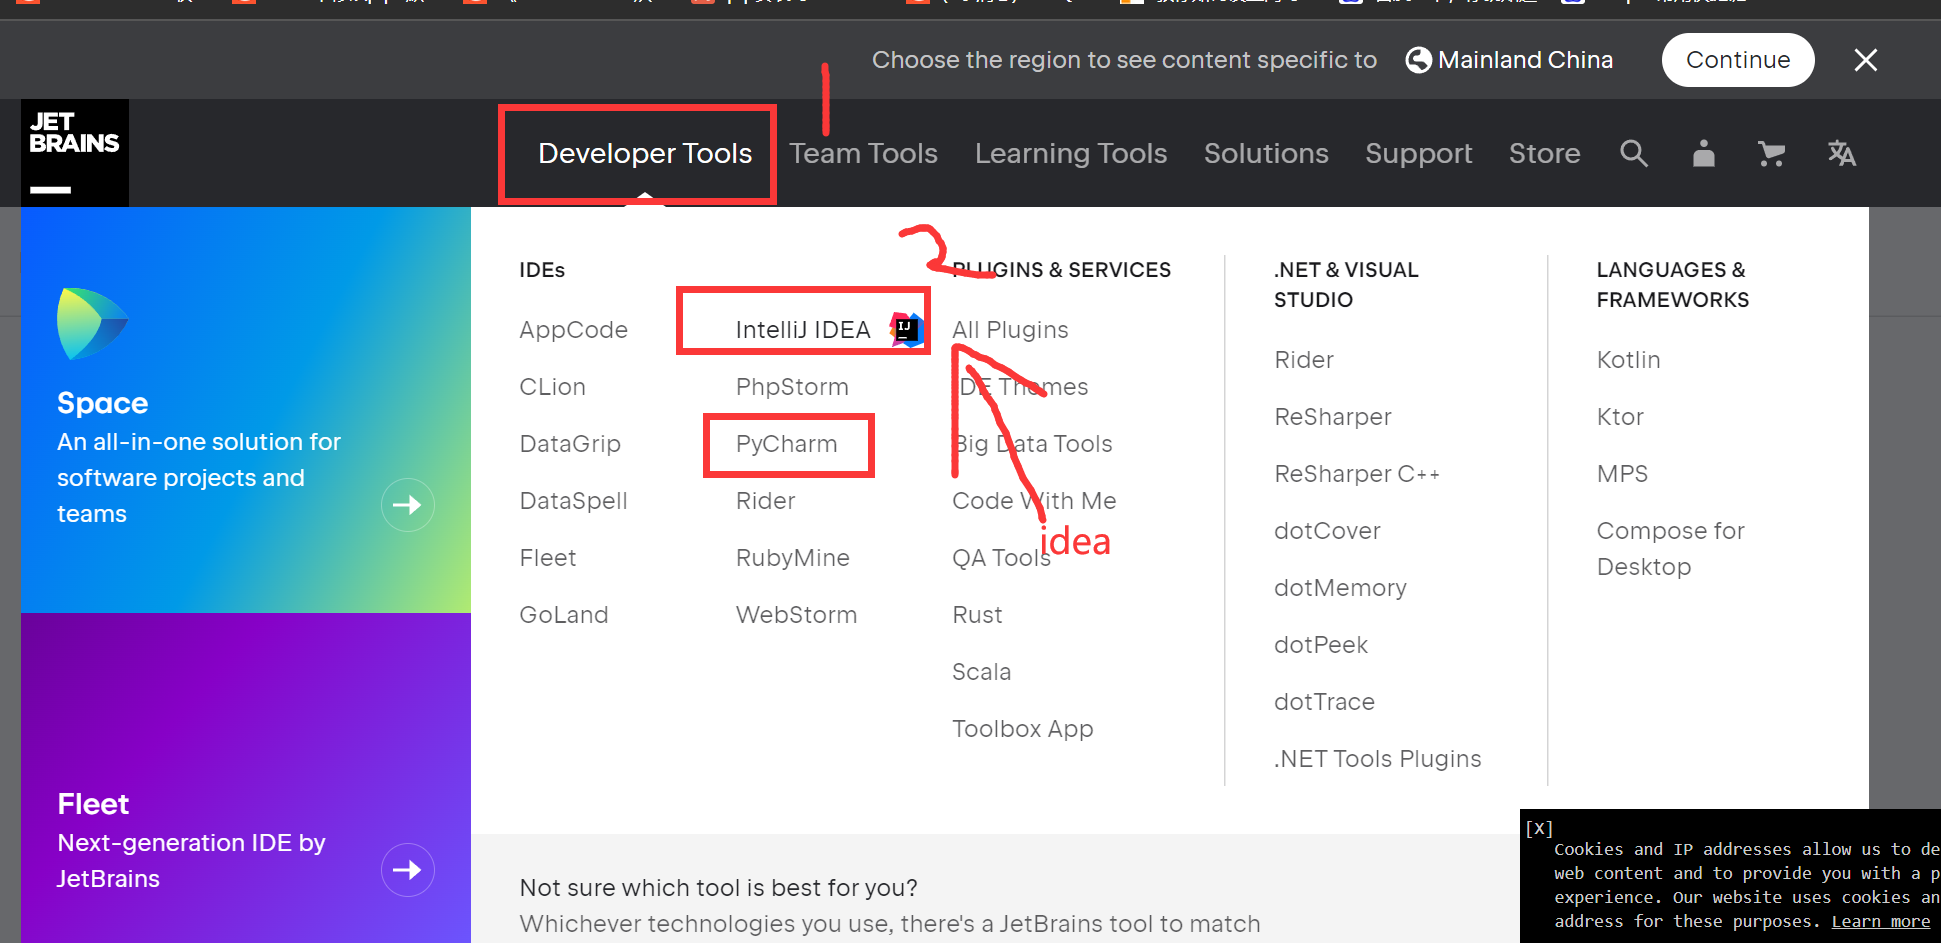Open the Team Tools menu
This screenshot has width=1941, height=943.
(x=863, y=153)
